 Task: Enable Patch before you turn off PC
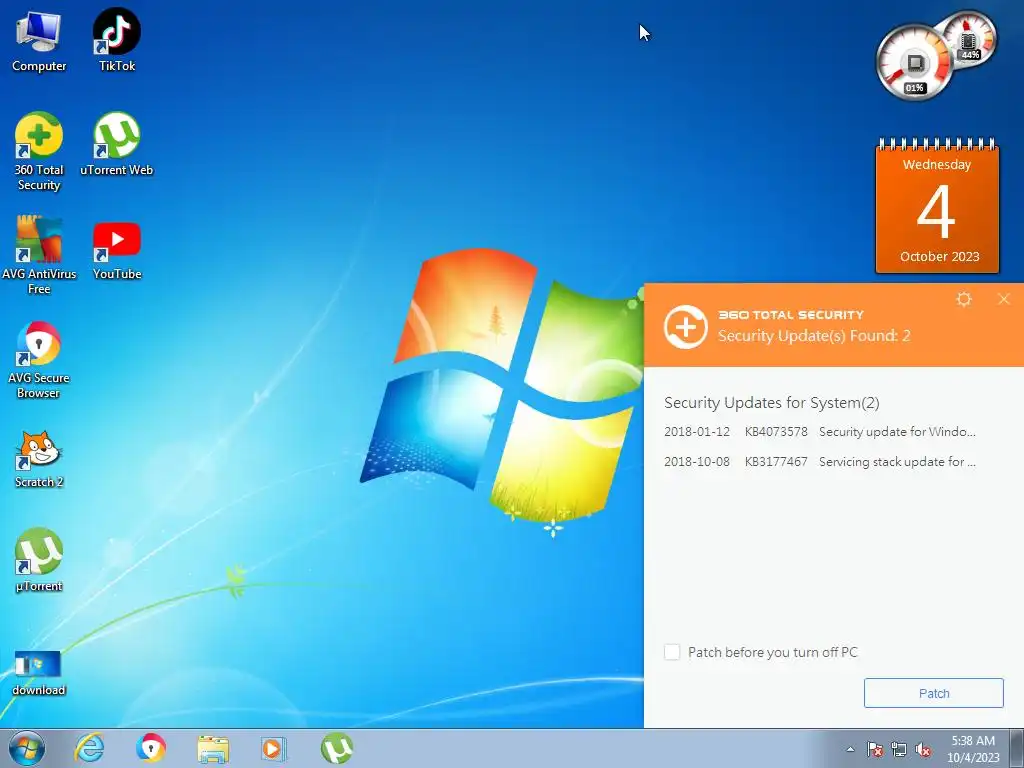672,652
